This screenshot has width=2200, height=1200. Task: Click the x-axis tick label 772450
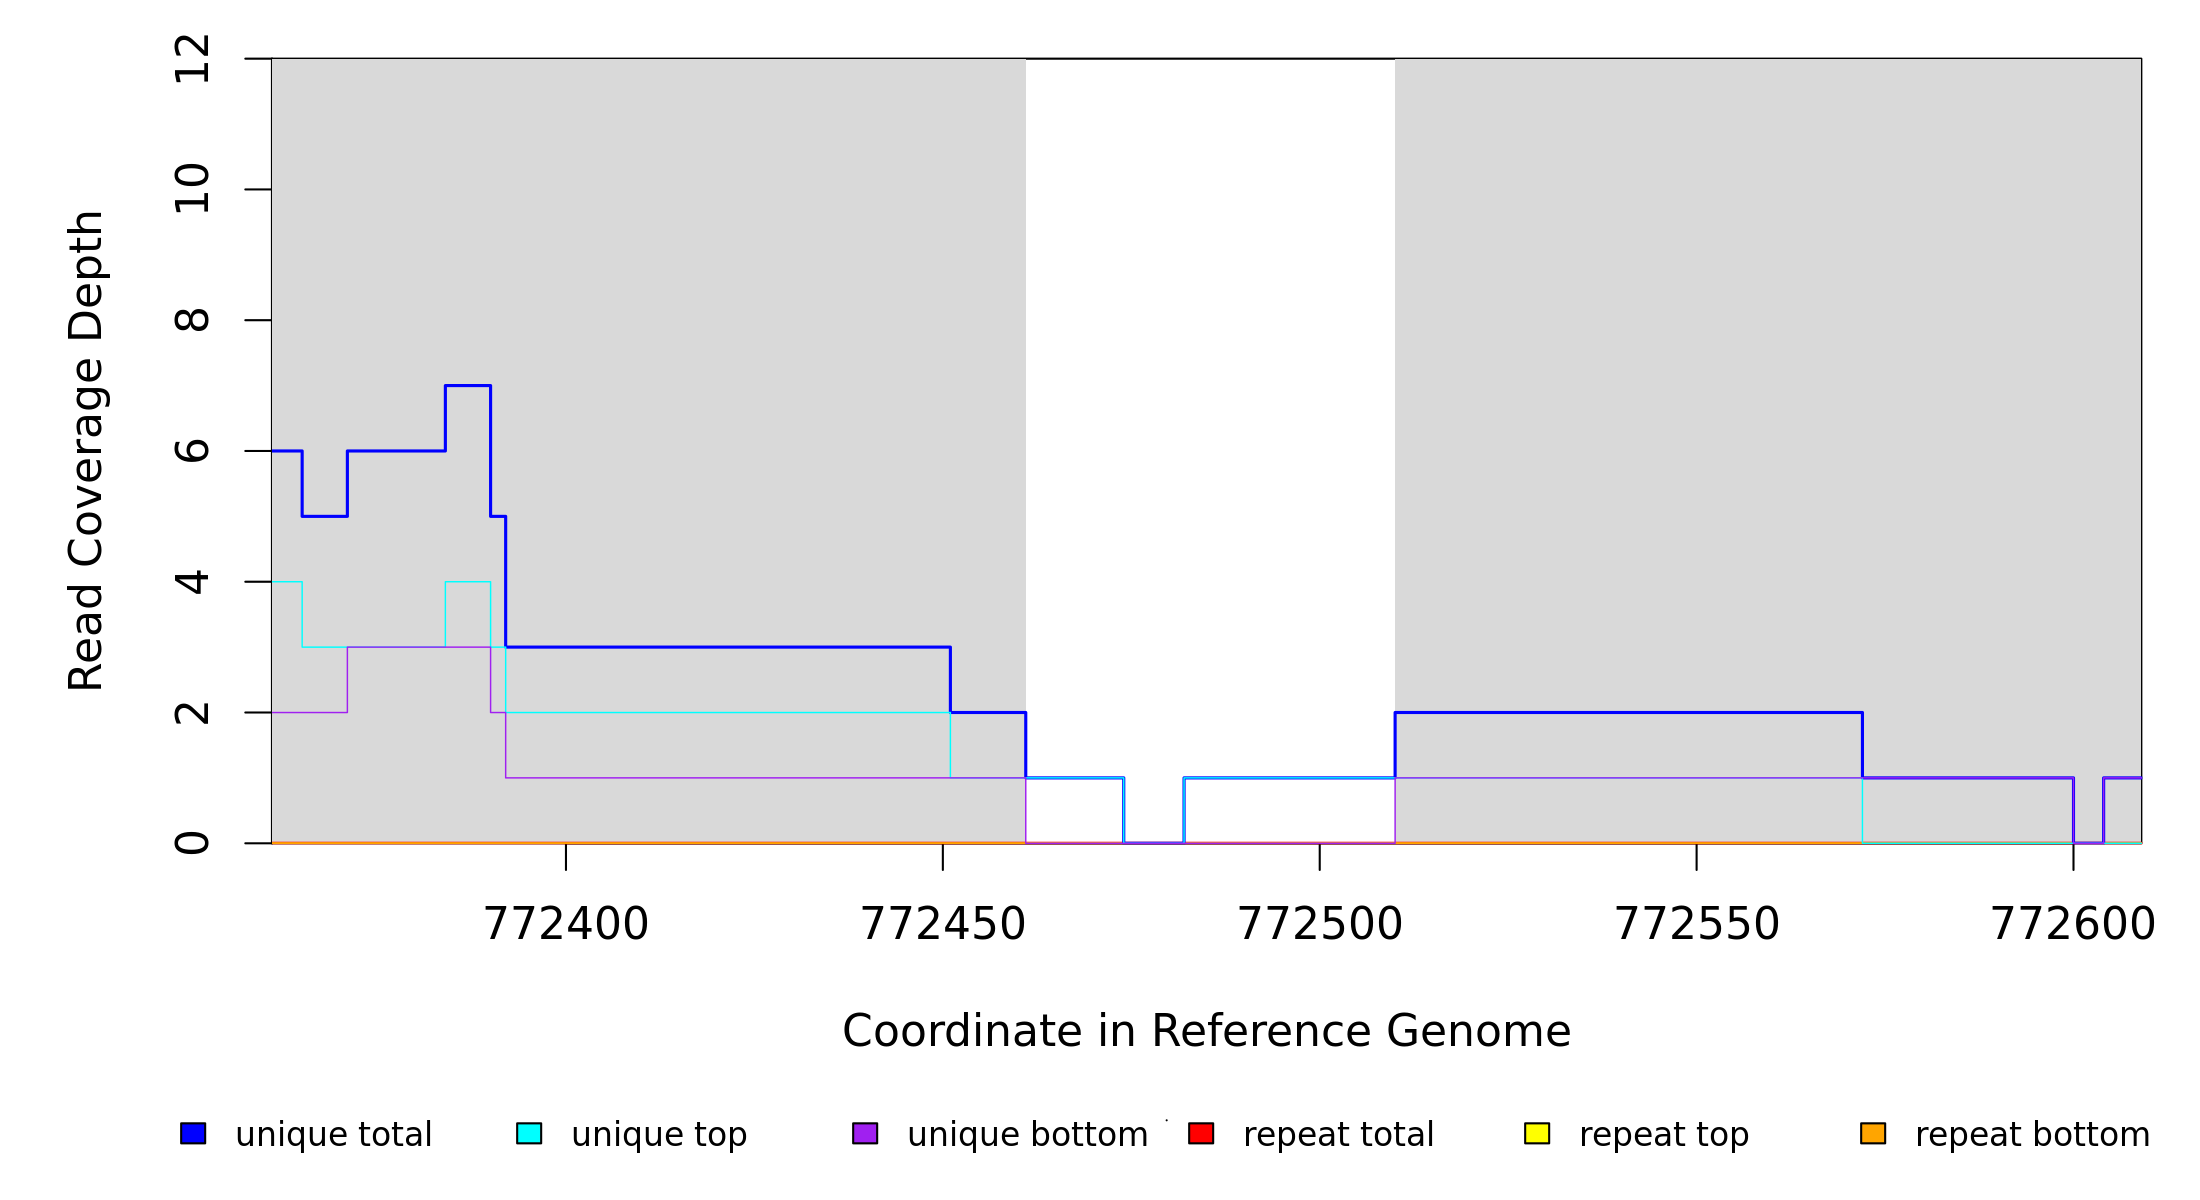tap(943, 924)
